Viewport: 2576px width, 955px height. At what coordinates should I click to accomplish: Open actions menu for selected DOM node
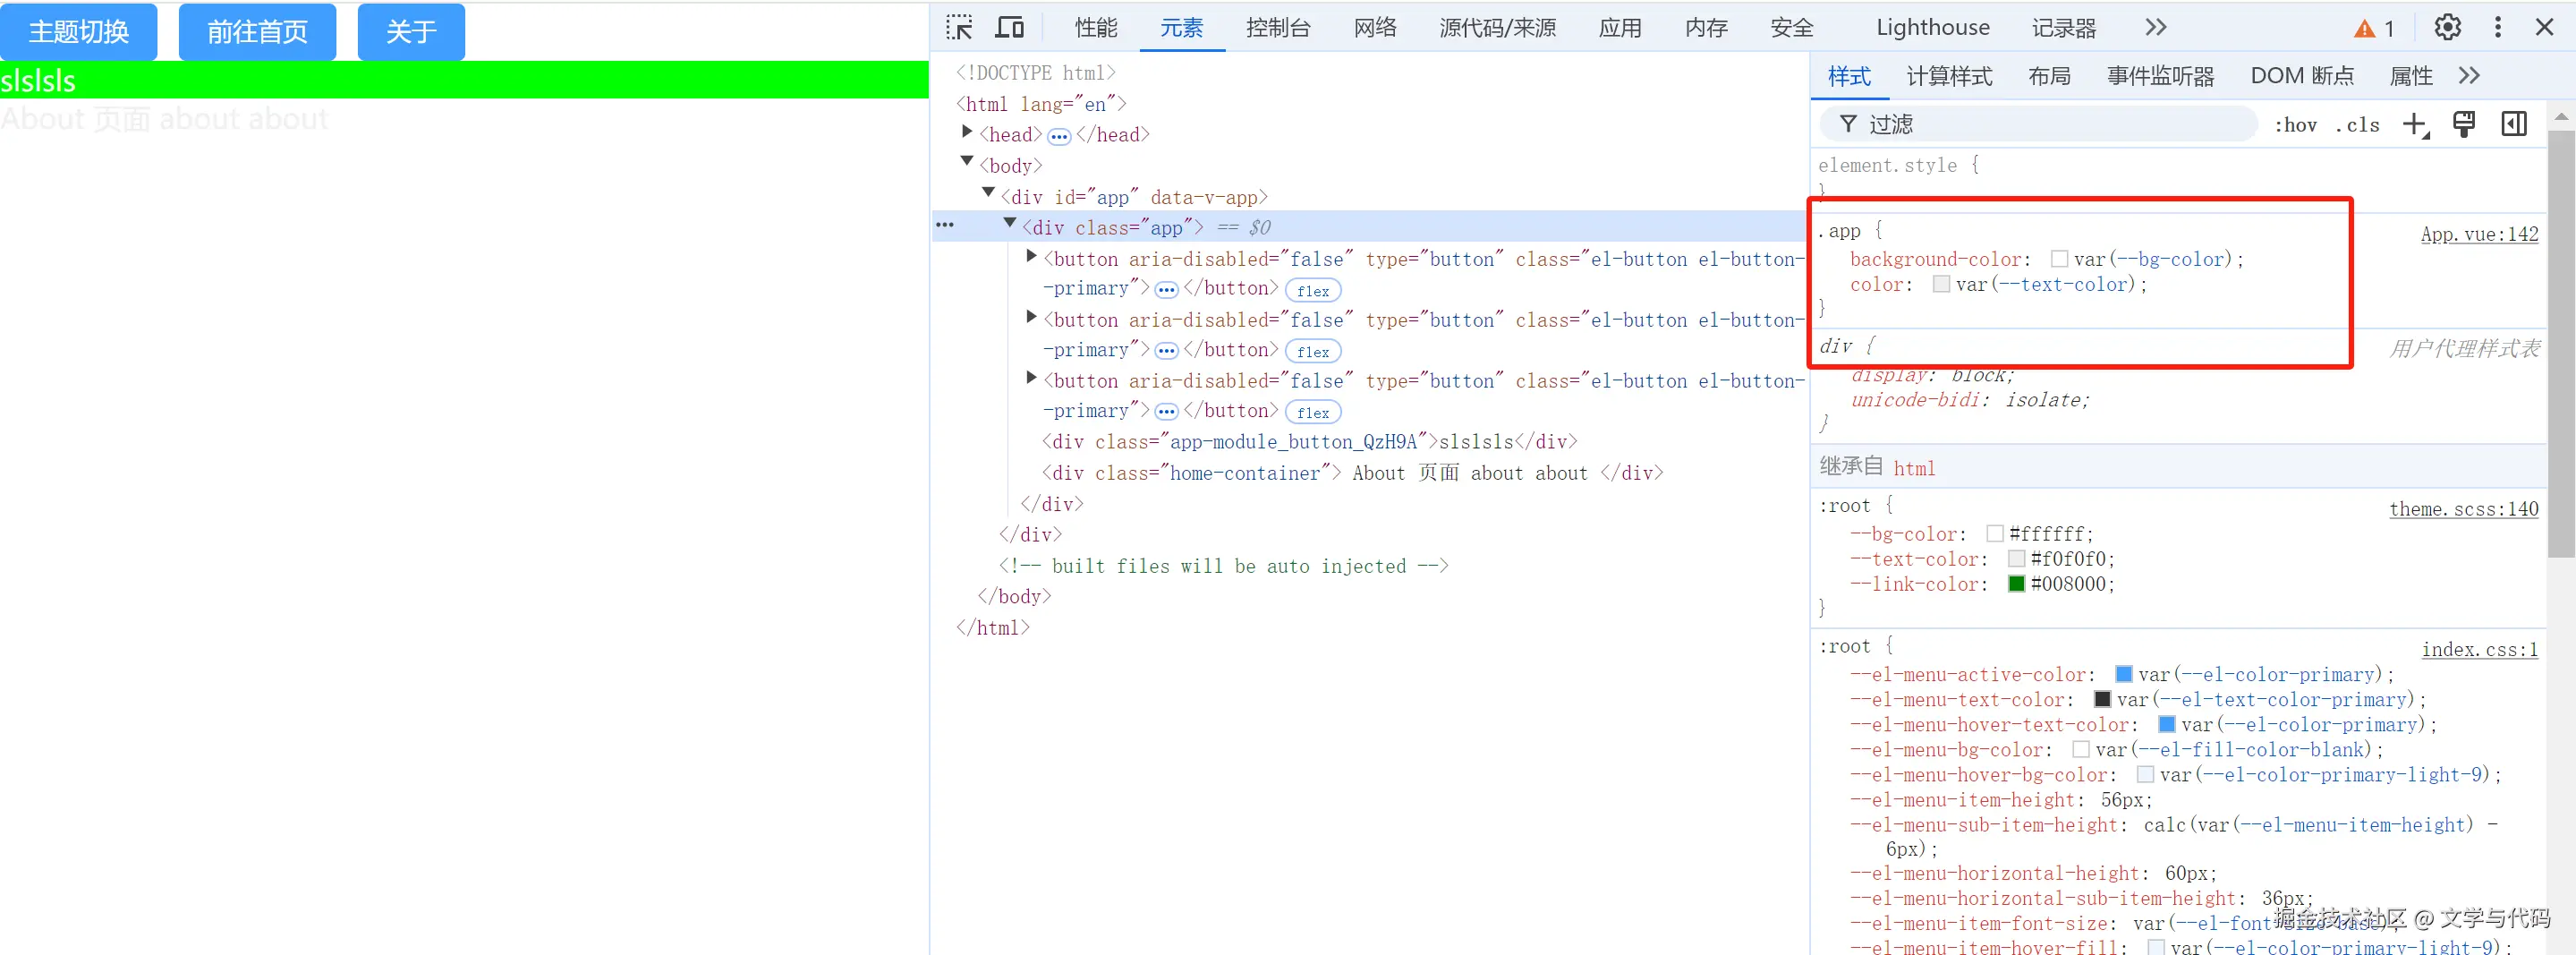click(945, 226)
